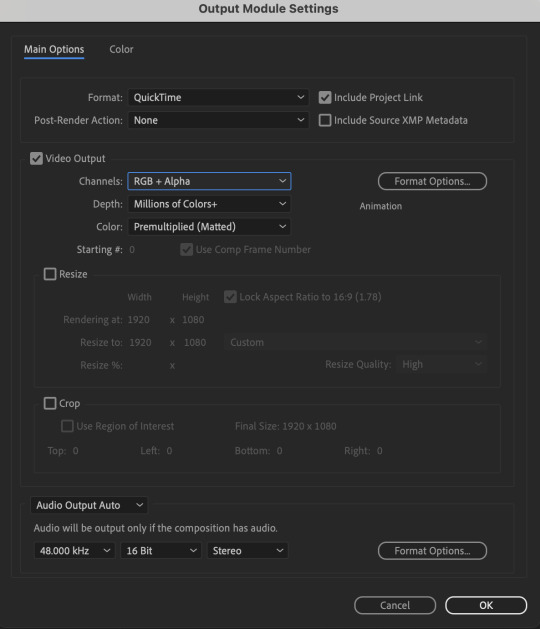The height and width of the screenshot is (629, 540).
Task: Click video Format Options button
Action: 432,181
